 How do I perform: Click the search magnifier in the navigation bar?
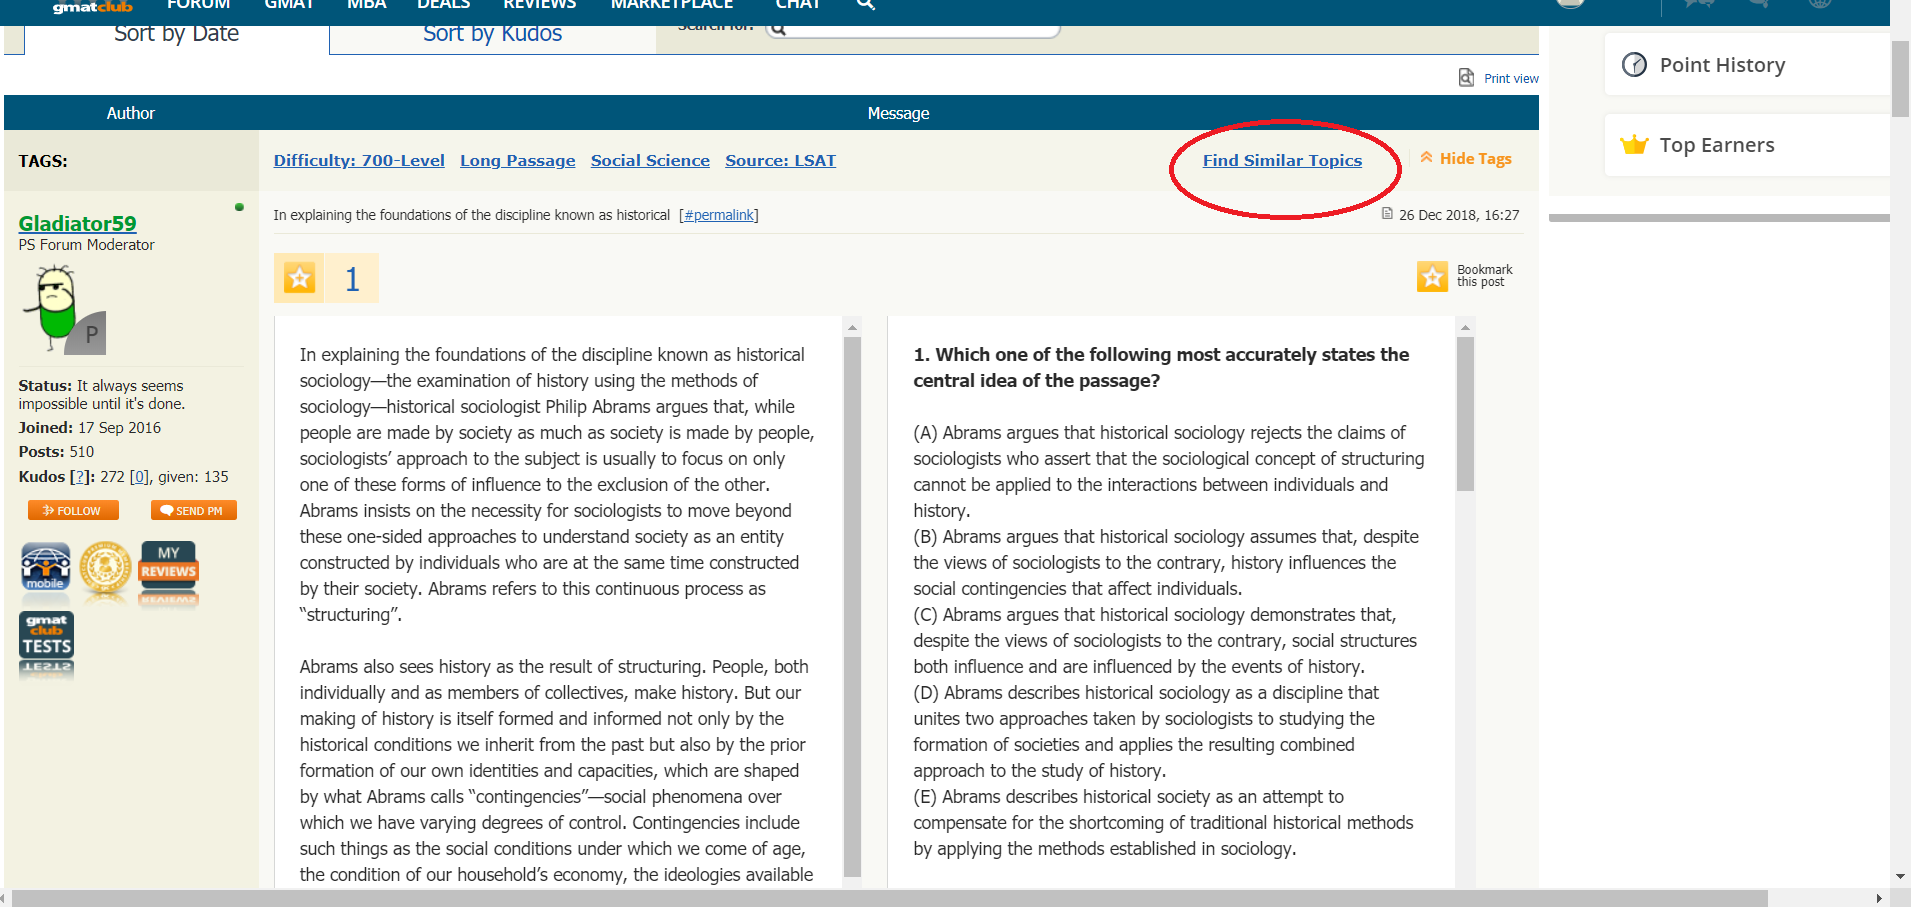coord(866,5)
